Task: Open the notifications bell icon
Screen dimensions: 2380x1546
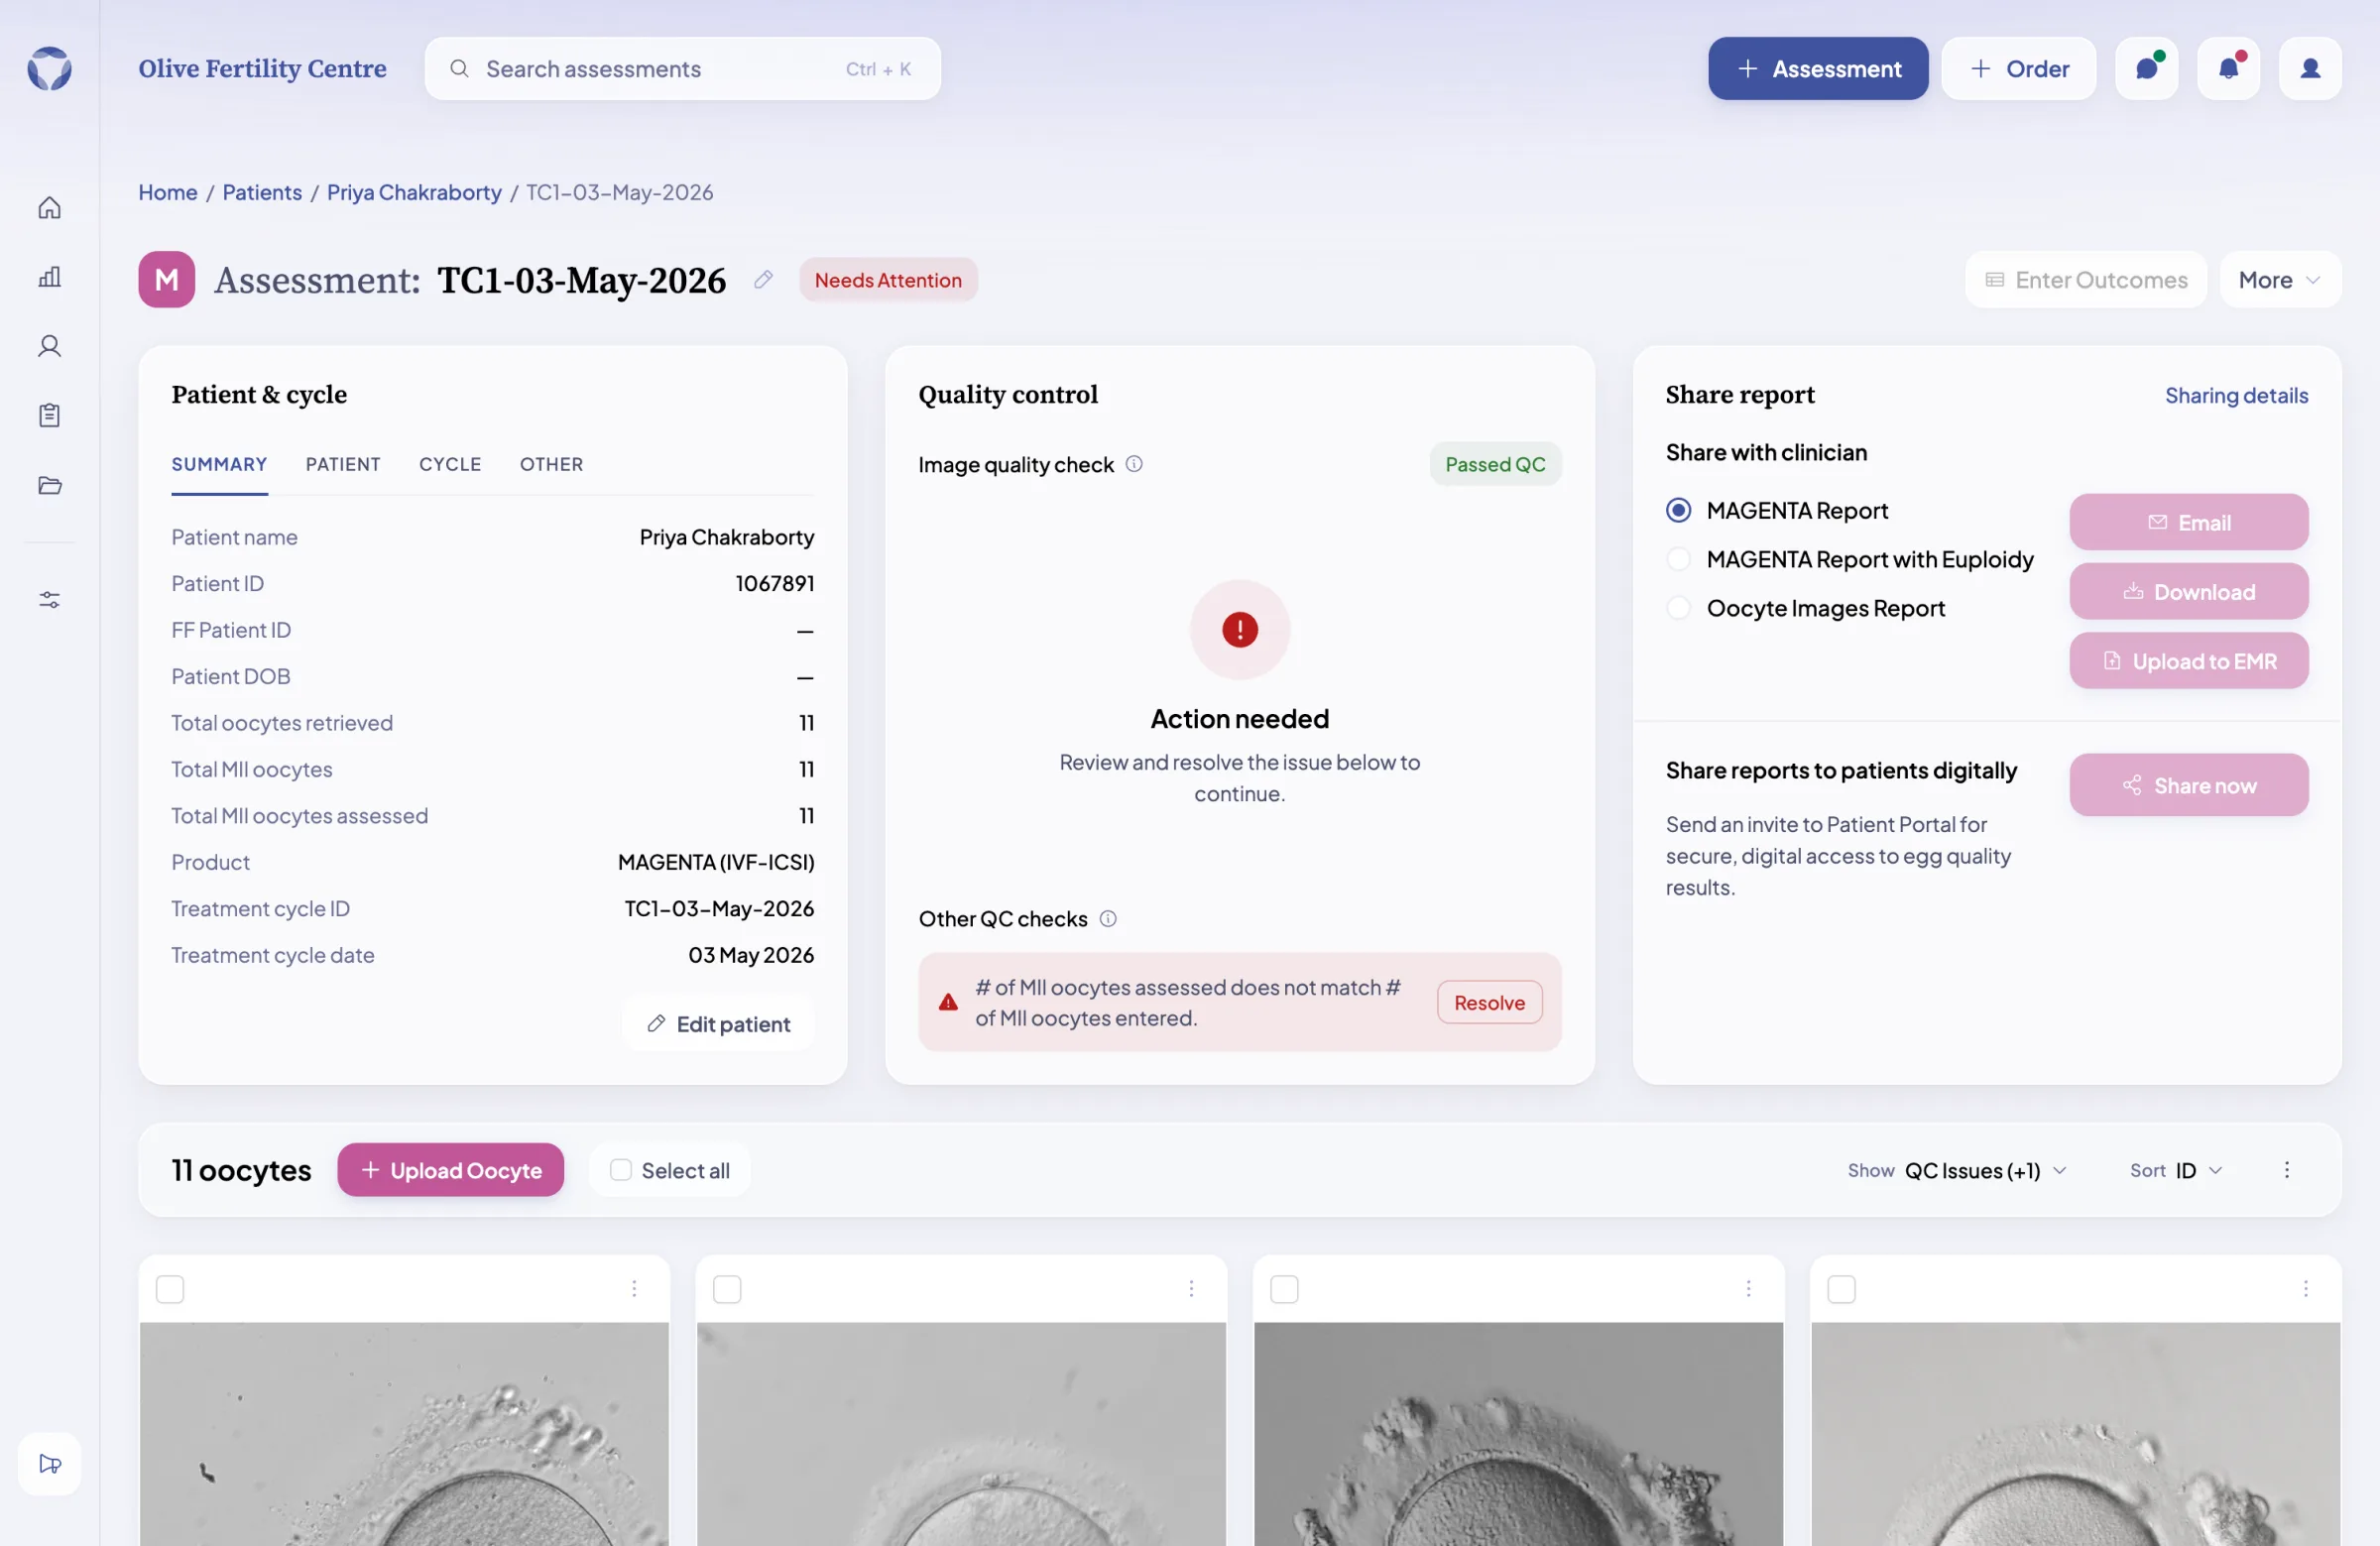Action: click(2228, 68)
